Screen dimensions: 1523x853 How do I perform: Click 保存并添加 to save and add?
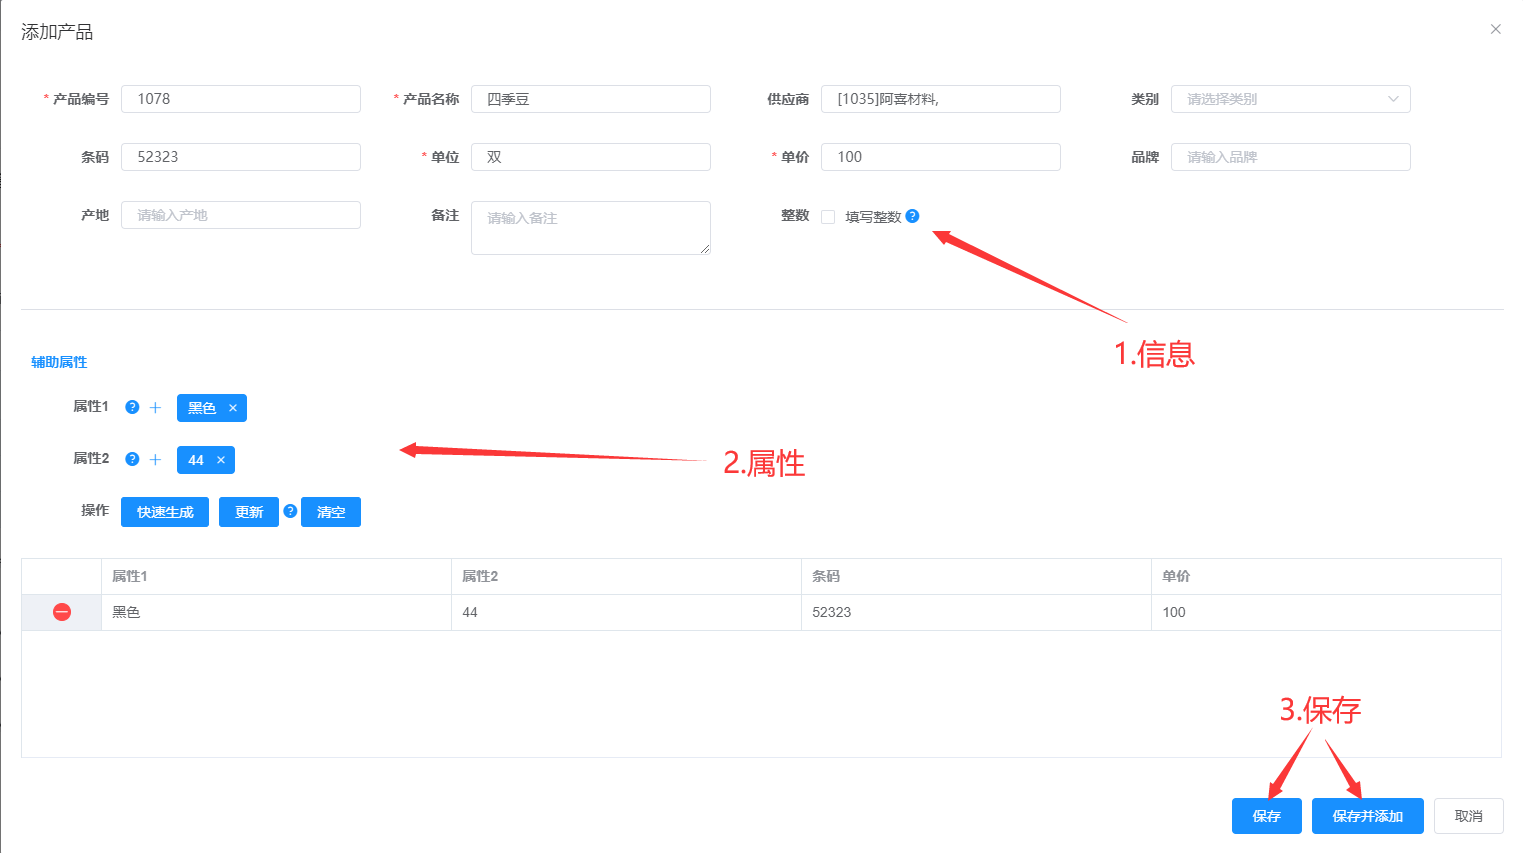[x=1367, y=816]
